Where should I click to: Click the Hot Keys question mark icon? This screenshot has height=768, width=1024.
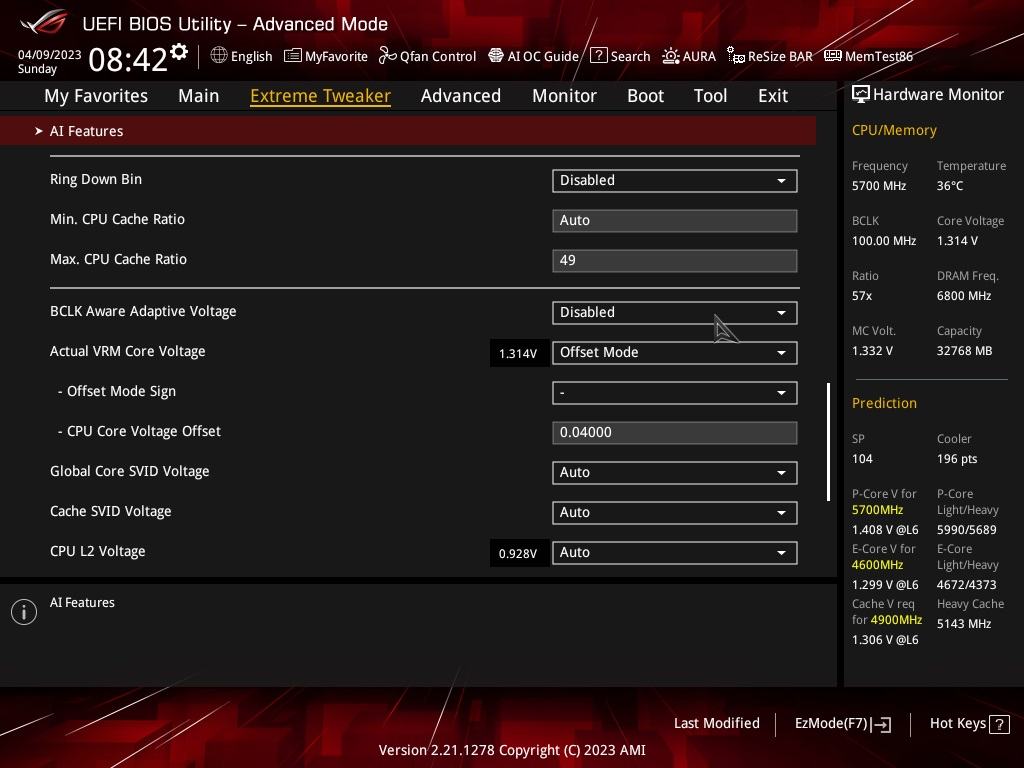999,724
